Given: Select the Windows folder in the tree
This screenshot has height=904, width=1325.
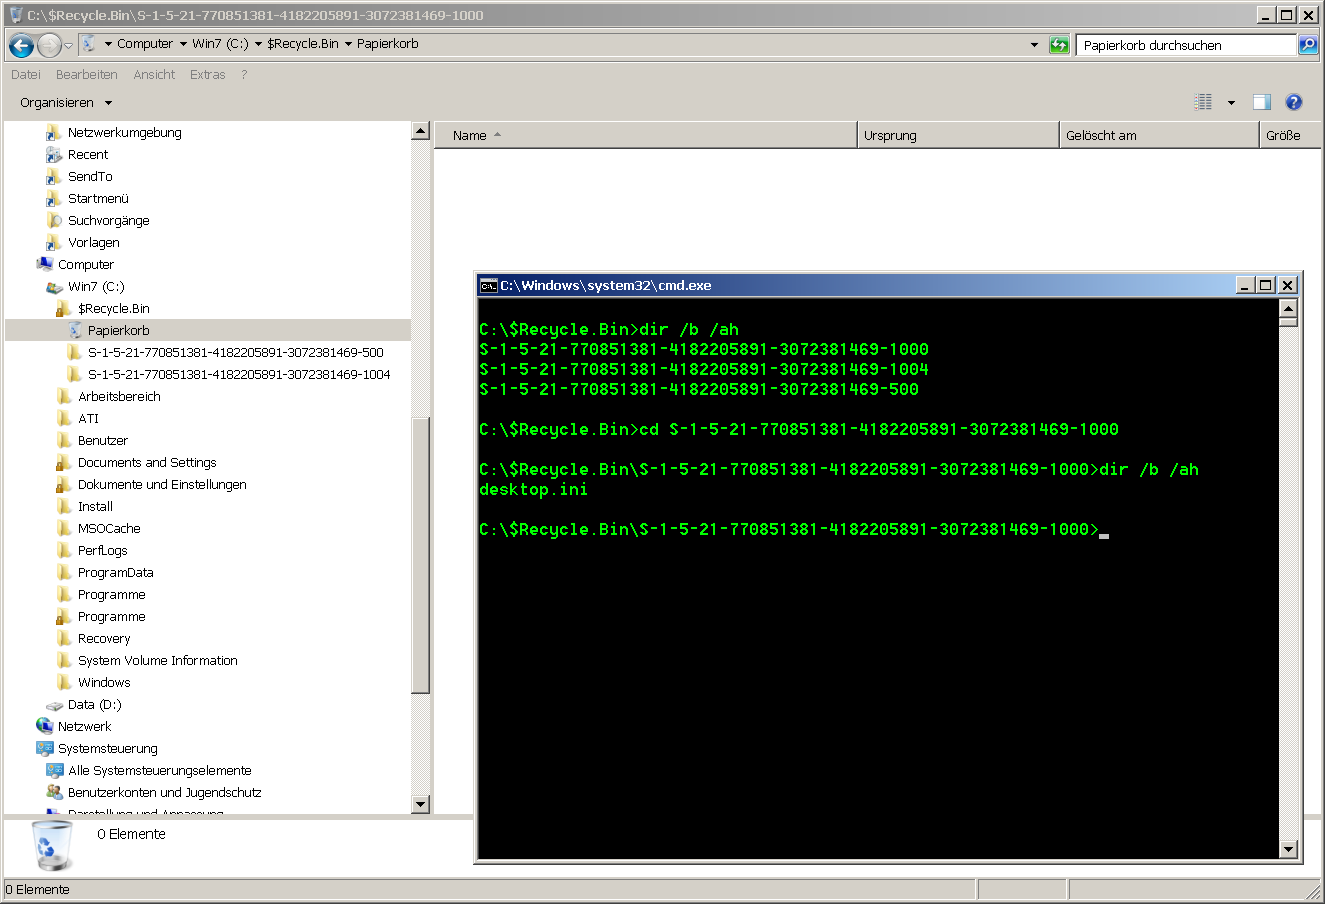Looking at the screenshot, I should (x=104, y=682).
